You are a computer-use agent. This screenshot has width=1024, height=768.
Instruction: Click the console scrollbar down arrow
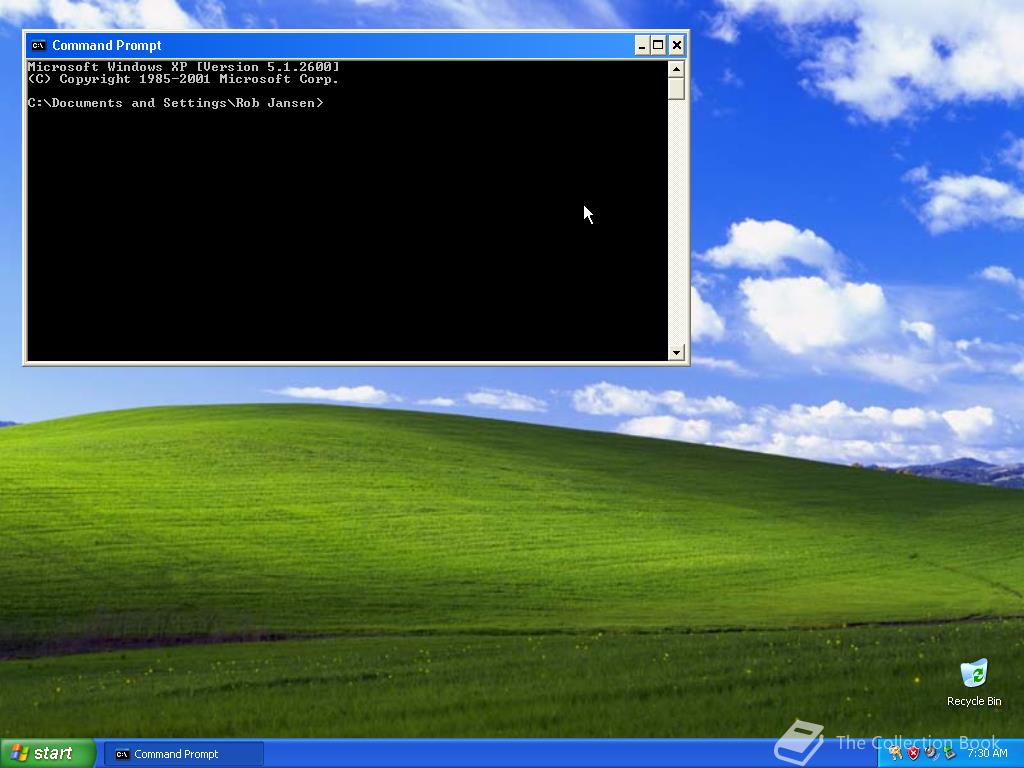tap(676, 353)
